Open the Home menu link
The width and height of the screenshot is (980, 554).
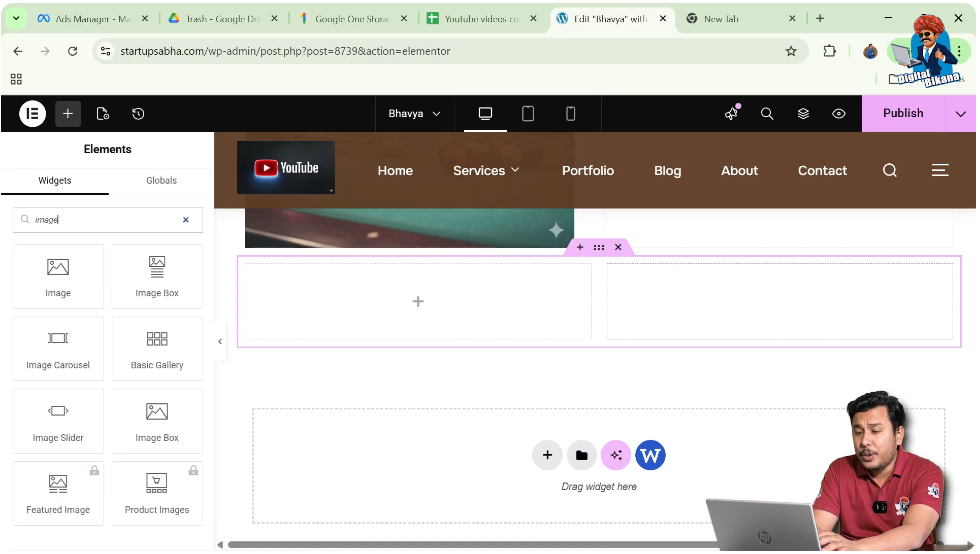pyautogui.click(x=396, y=171)
